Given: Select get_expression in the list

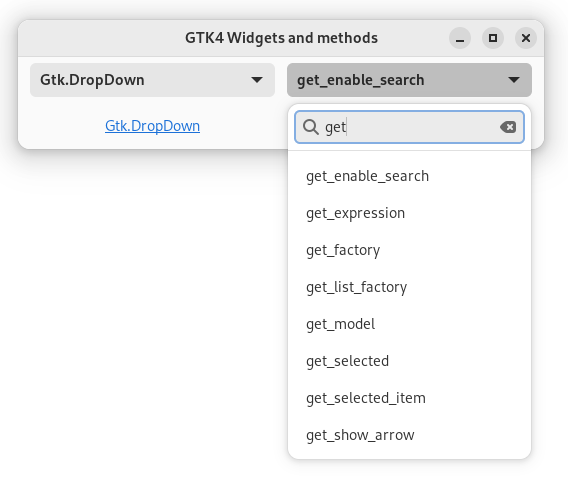Looking at the screenshot, I should (409, 213).
